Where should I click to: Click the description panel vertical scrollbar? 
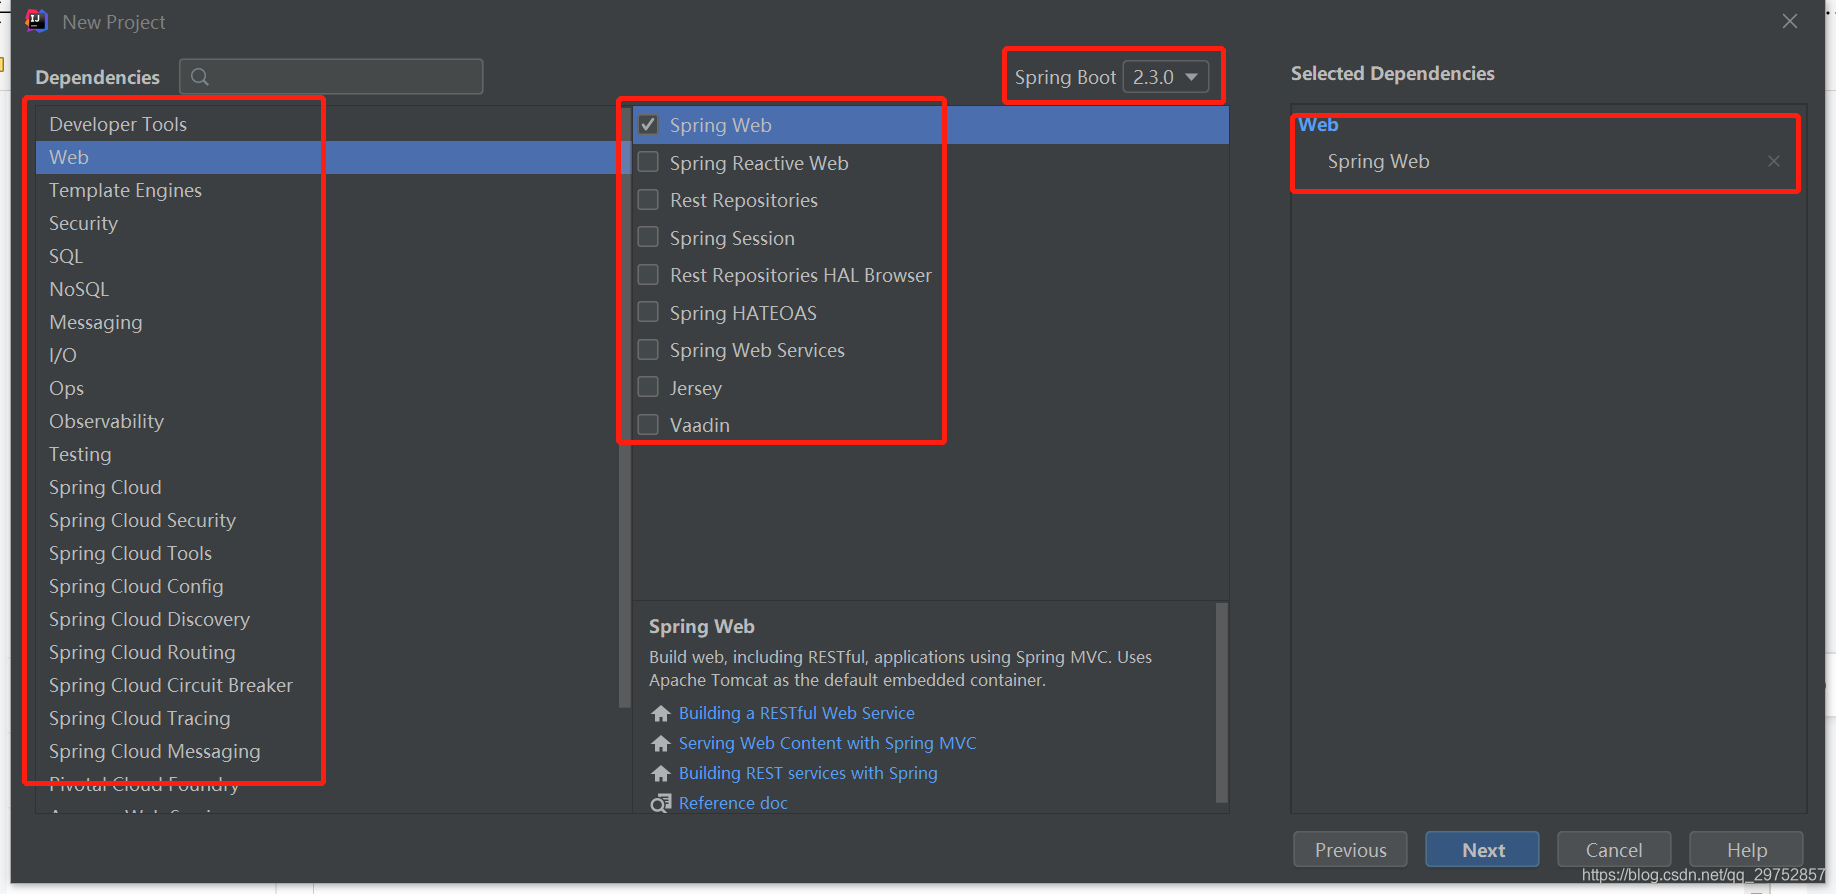[x=1221, y=702]
